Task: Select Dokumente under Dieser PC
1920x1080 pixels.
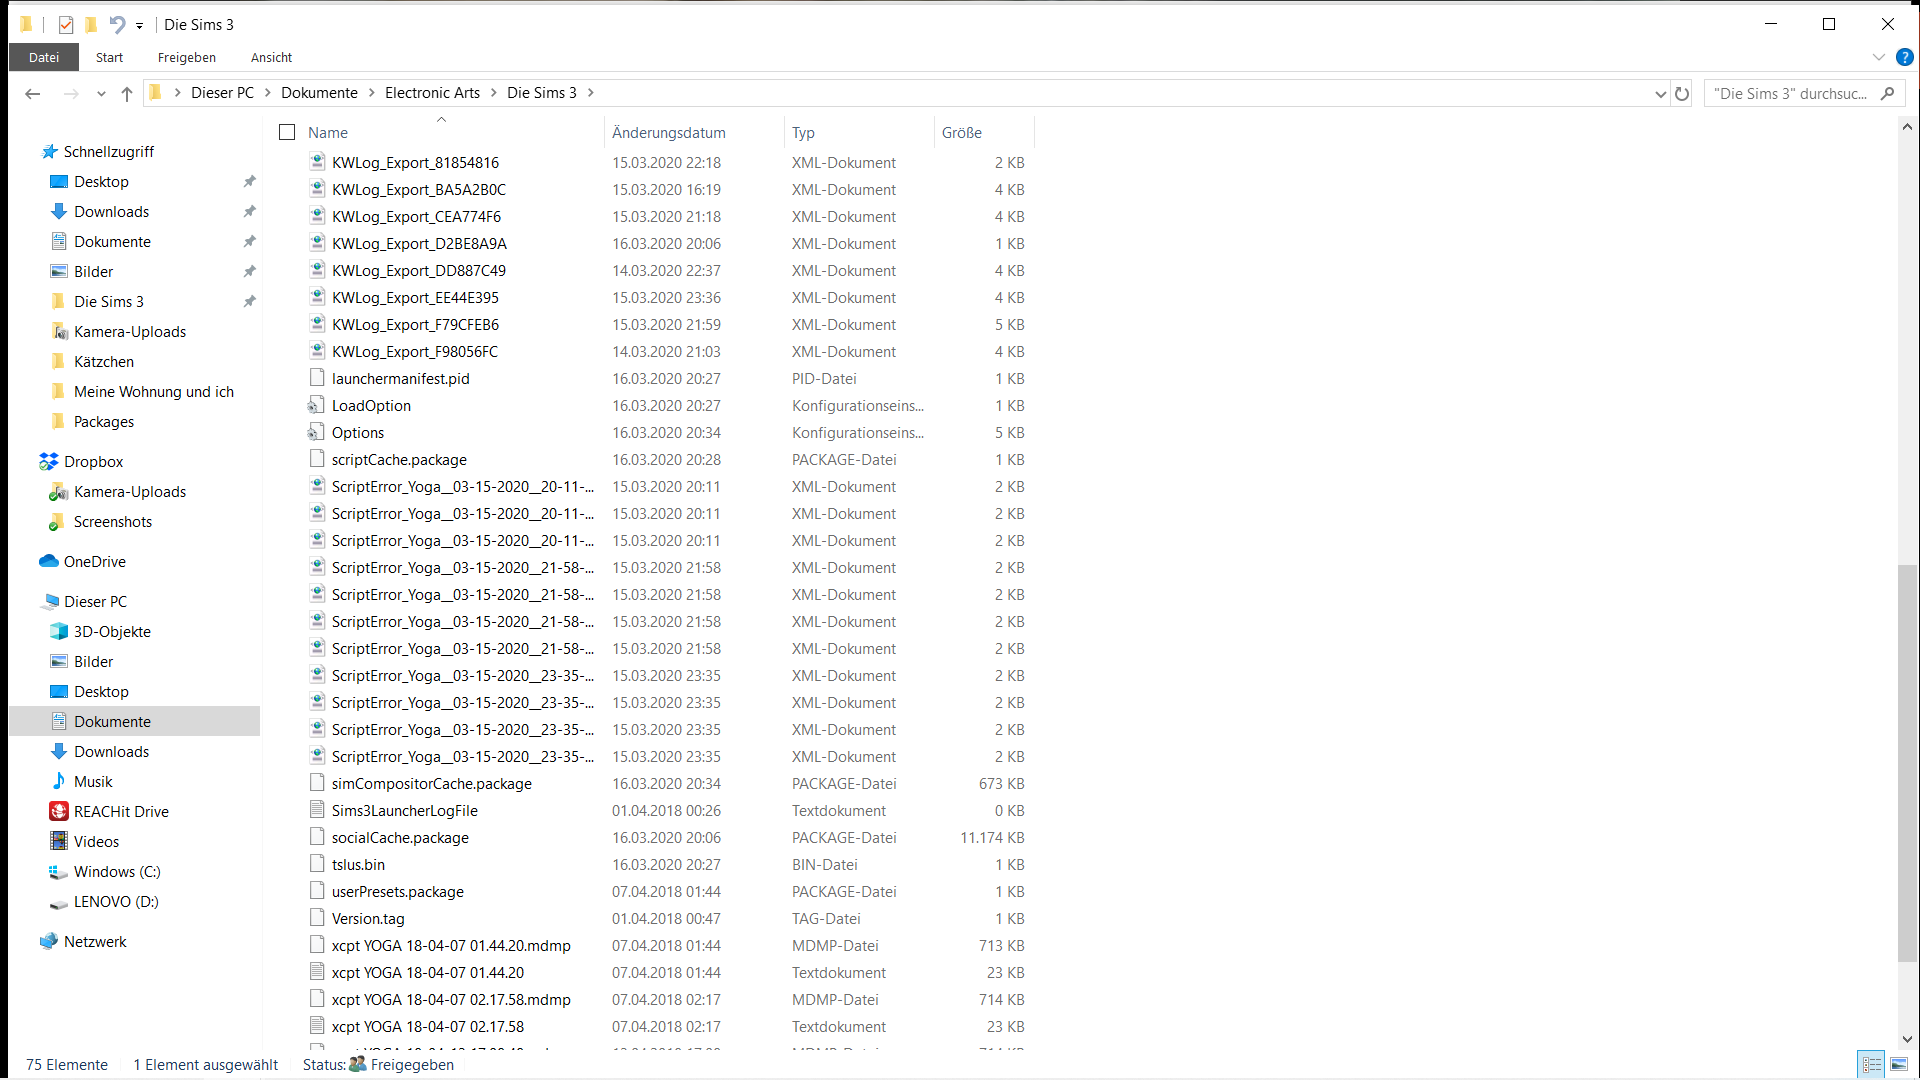Action: (x=135, y=722)
